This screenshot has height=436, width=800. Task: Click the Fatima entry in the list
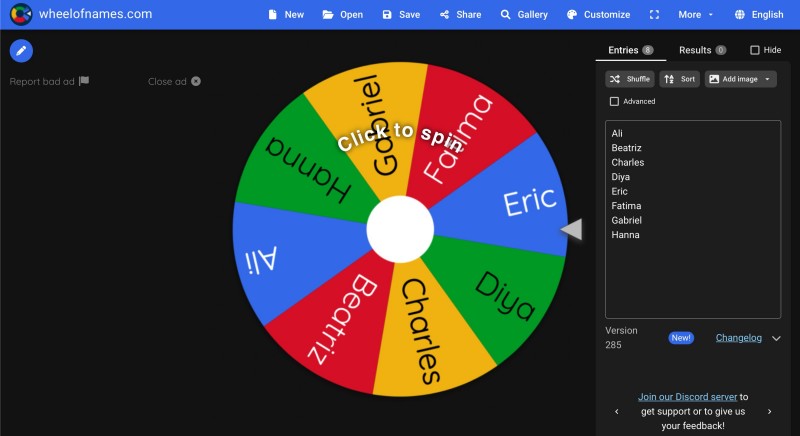click(x=626, y=206)
